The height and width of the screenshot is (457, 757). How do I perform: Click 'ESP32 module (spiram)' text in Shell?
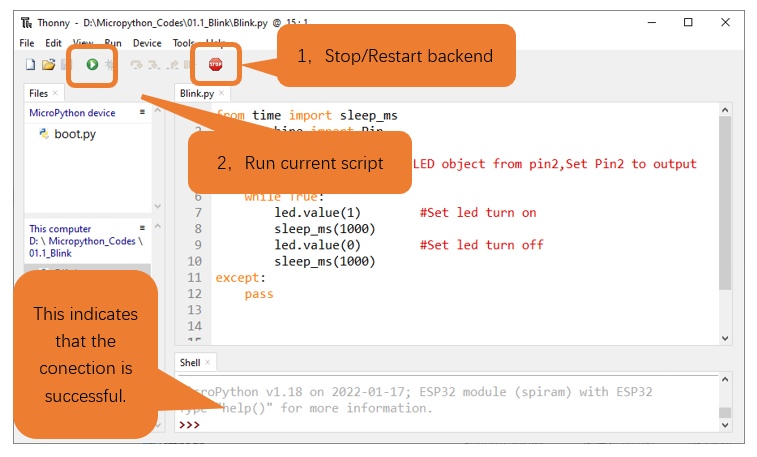point(495,391)
